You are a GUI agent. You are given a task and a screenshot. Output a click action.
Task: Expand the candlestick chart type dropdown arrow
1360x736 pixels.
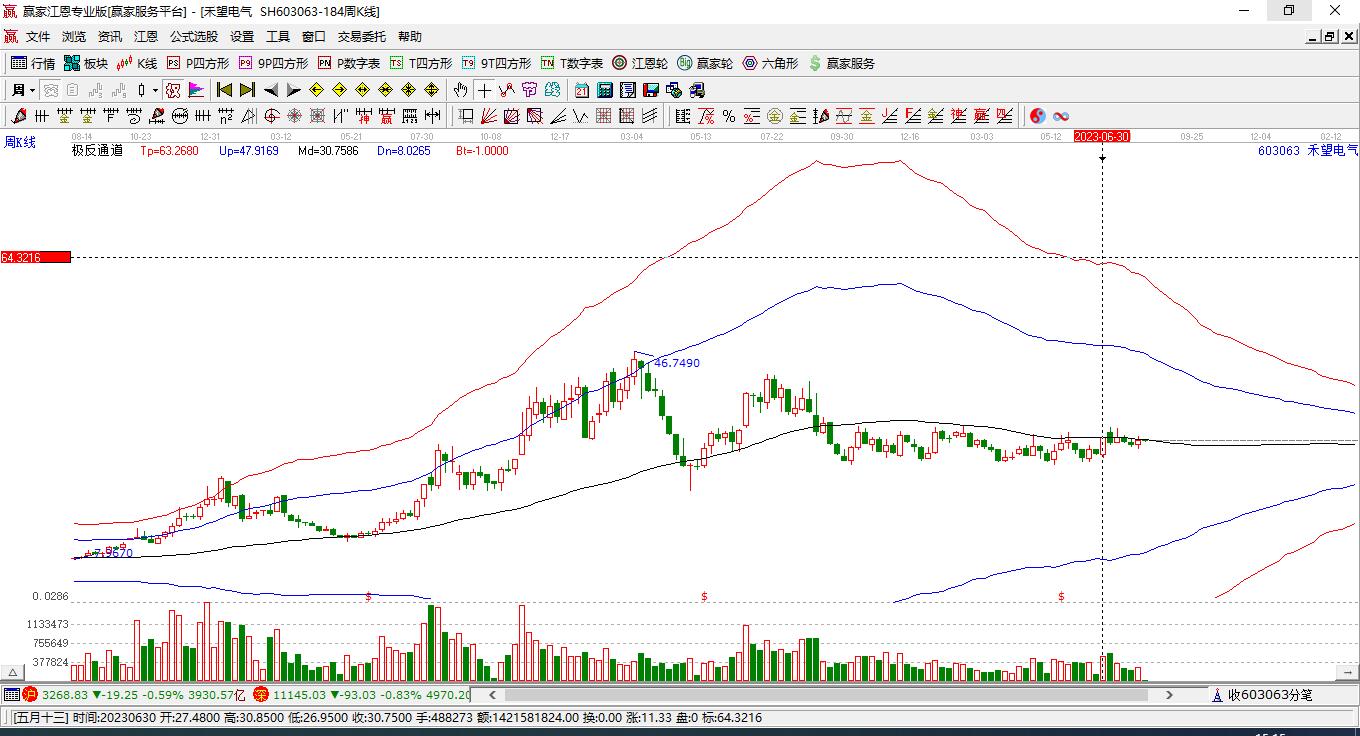(154, 90)
